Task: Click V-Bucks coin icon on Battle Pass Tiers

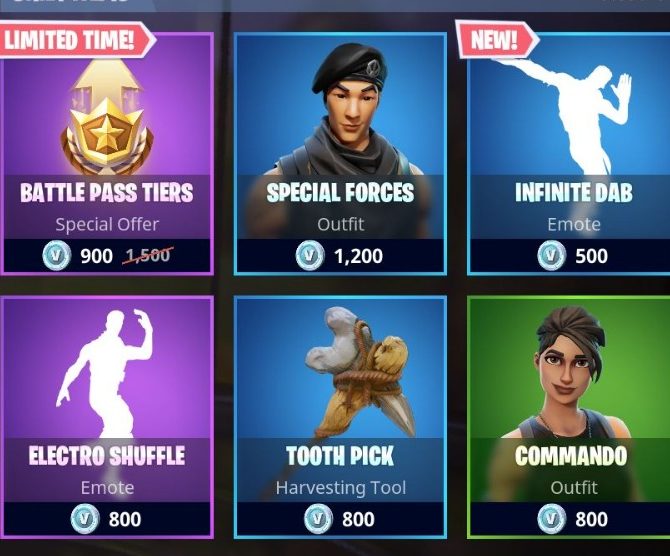Action: click(x=57, y=256)
